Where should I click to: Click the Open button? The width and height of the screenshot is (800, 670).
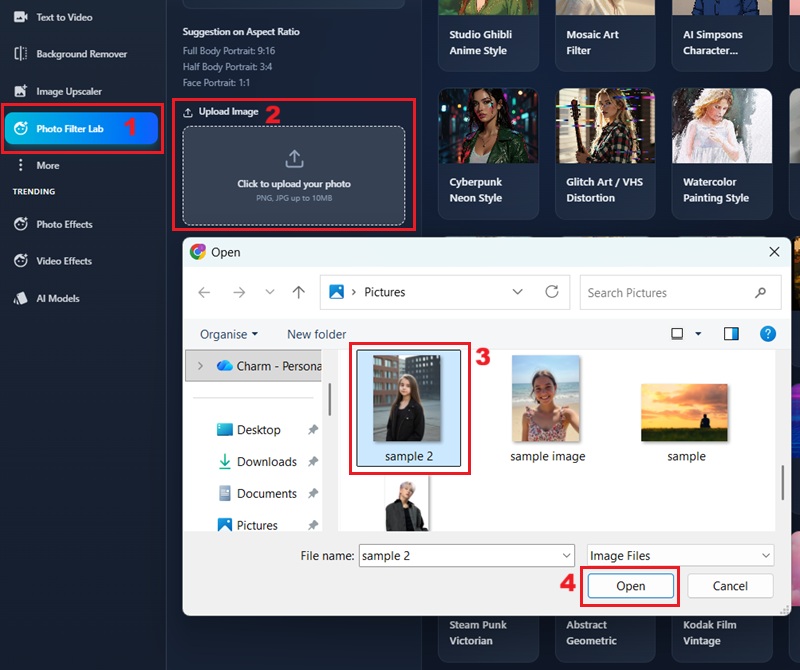point(630,586)
